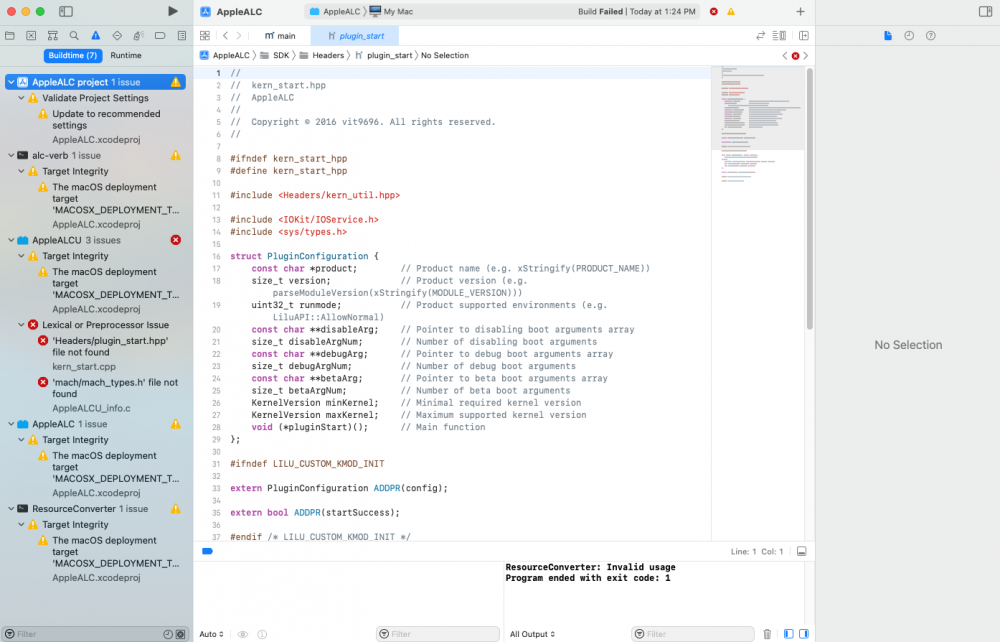Click No Selection in the jump bar
Viewport: 1000px width, 642px height.
[445, 55]
